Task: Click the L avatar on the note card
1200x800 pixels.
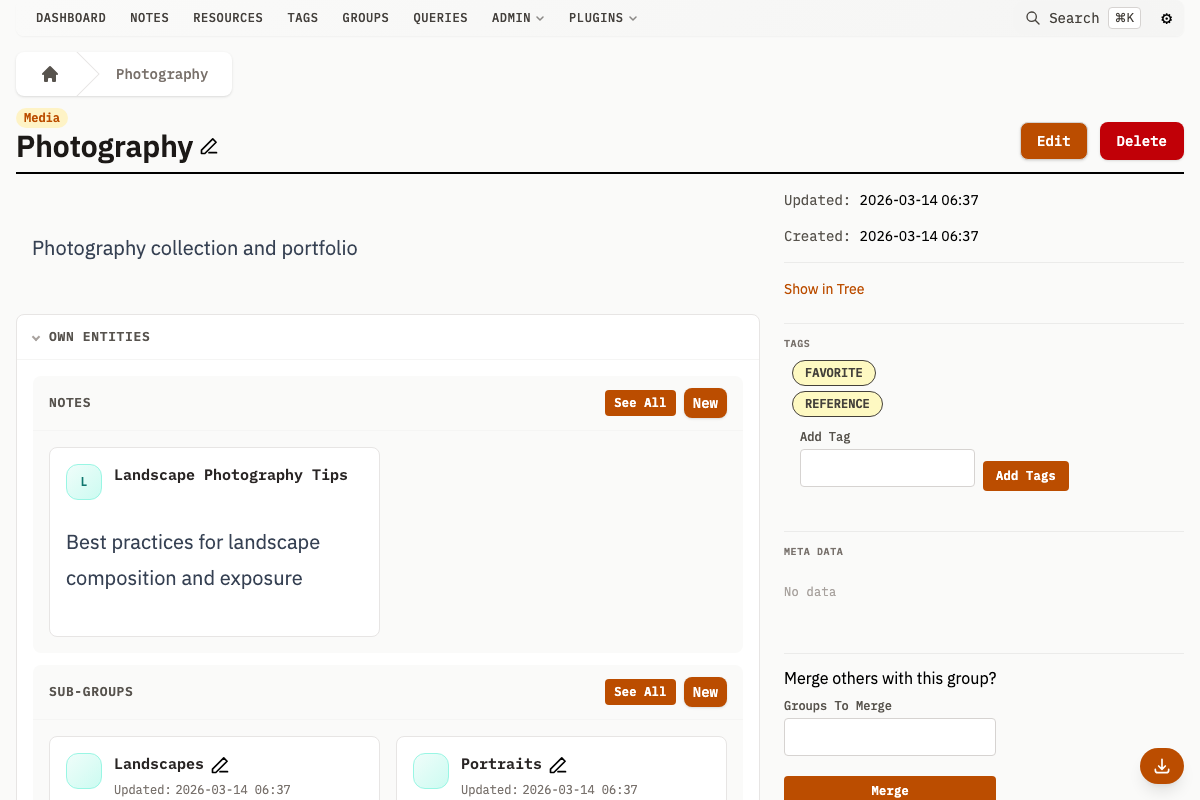Action: tap(84, 481)
